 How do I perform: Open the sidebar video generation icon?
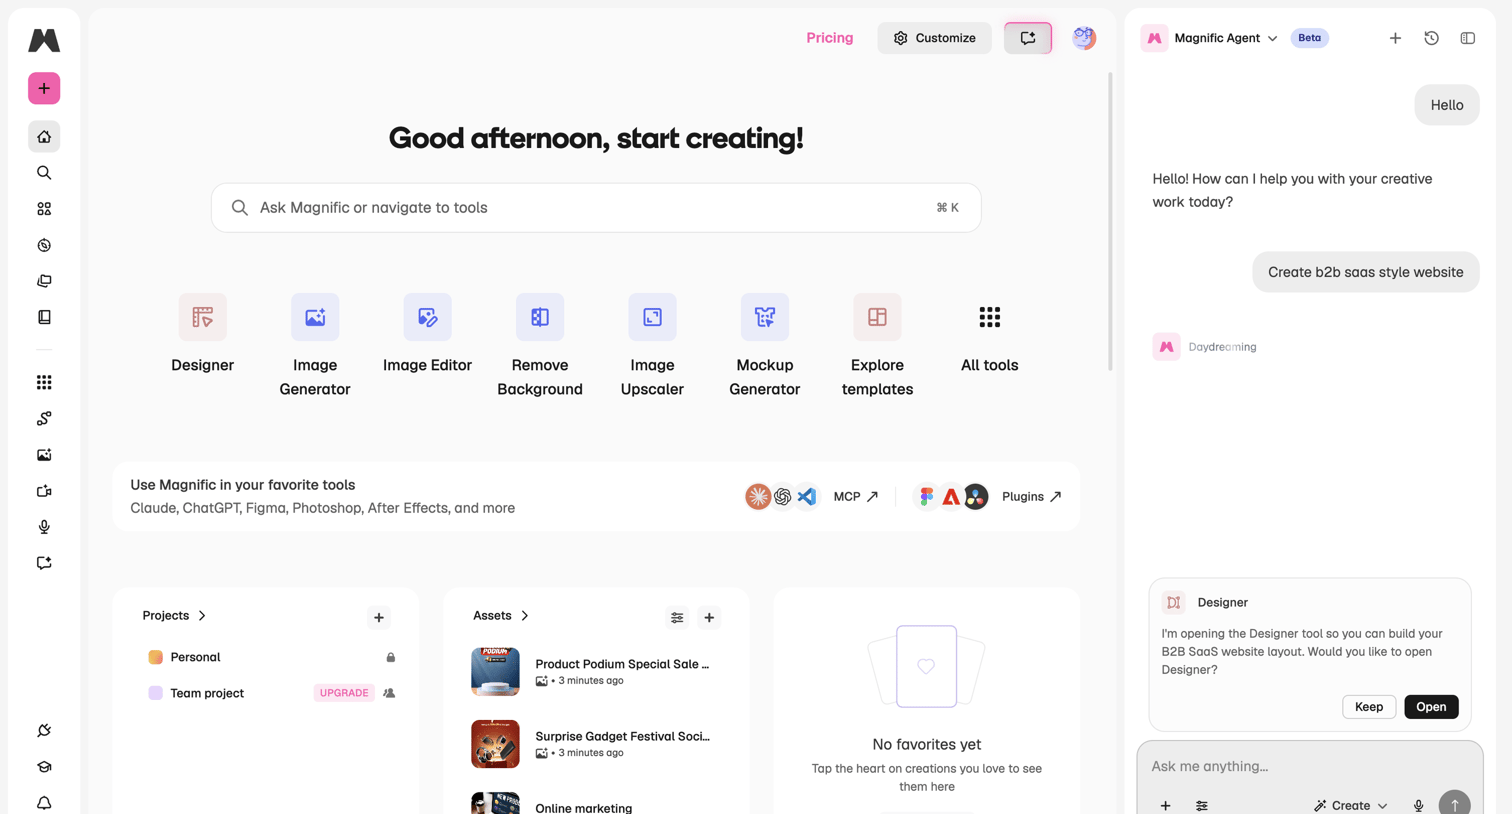[x=44, y=491]
